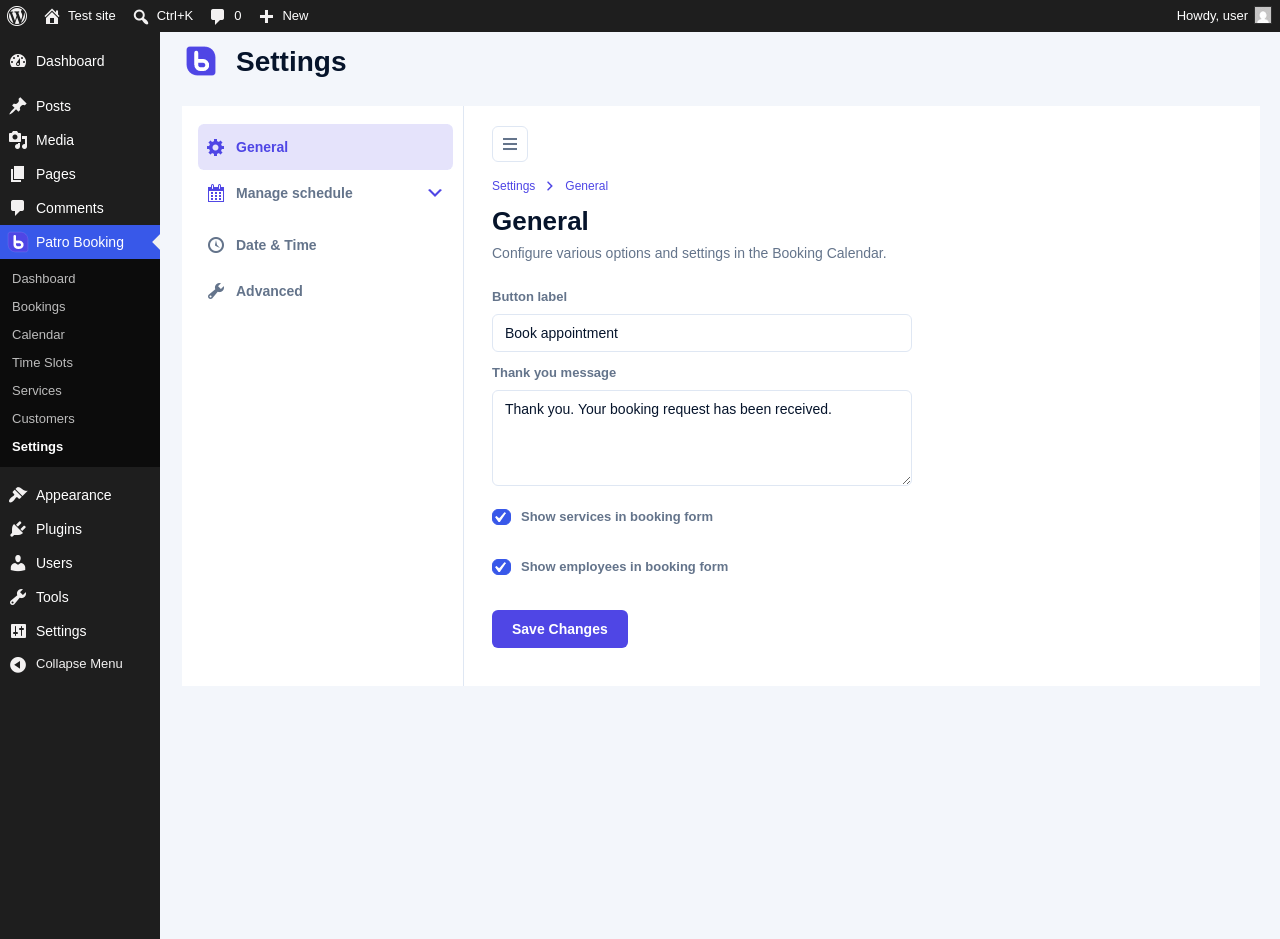Click the Settings breadcrumb link
This screenshot has width=1280, height=939.
(x=513, y=186)
